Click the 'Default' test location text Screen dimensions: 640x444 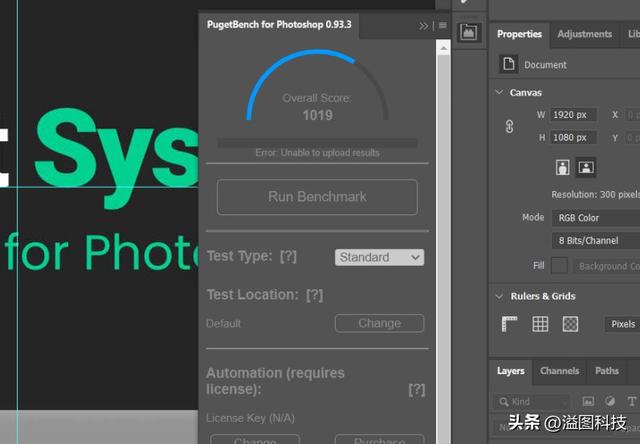pyautogui.click(x=223, y=324)
